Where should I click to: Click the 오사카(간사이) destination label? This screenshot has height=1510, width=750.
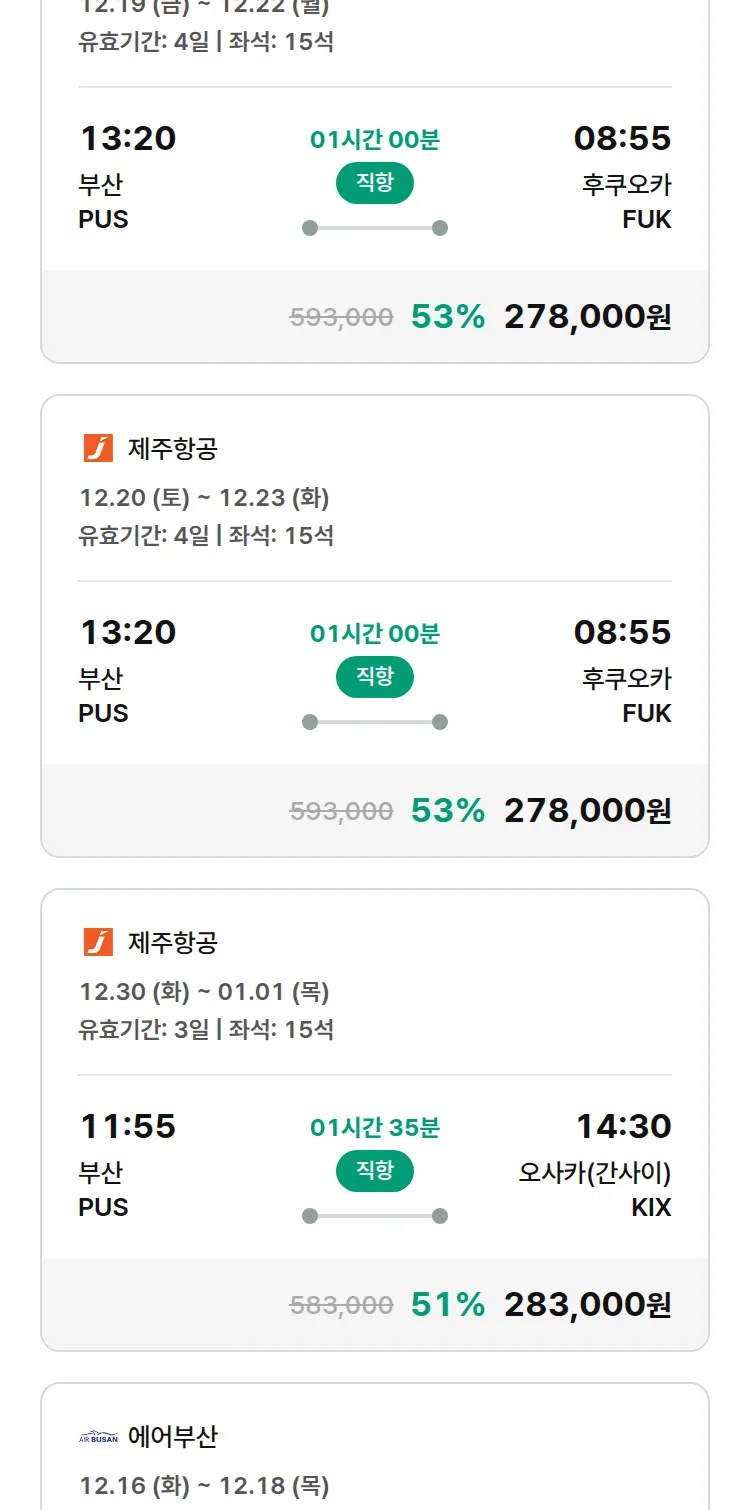594,1172
